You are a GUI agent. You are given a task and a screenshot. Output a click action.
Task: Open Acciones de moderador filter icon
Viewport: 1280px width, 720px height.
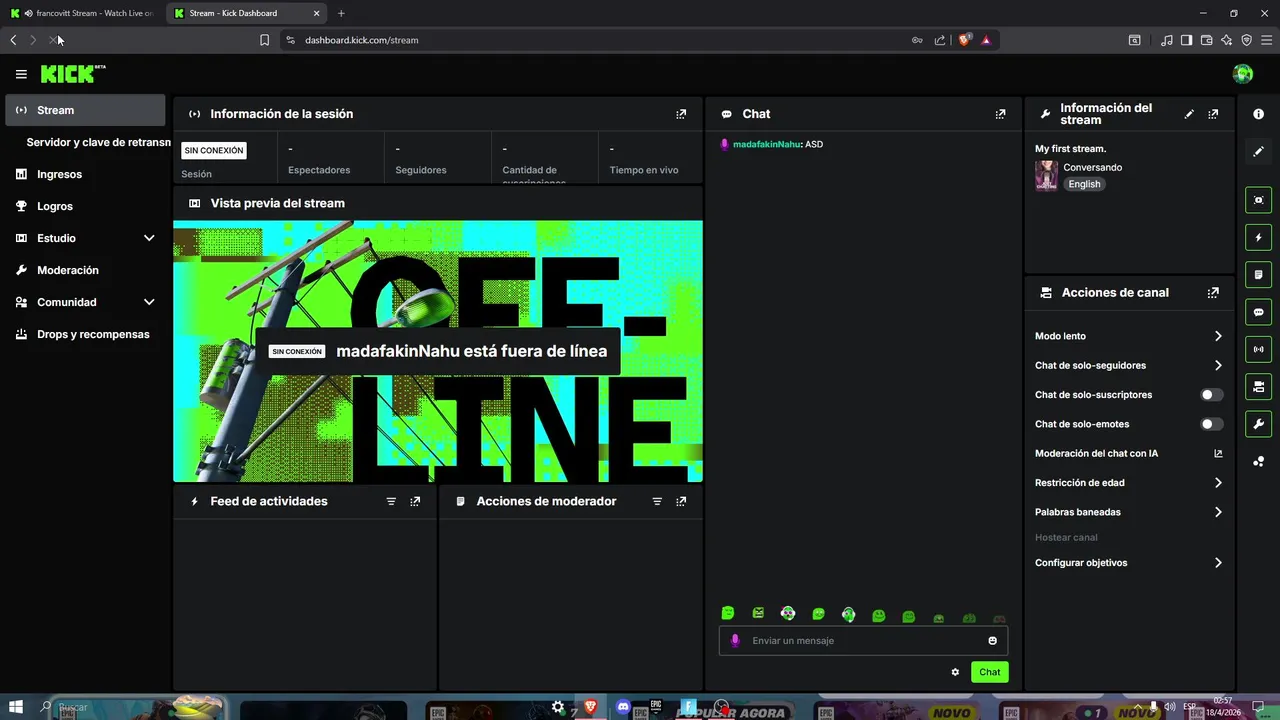click(x=657, y=501)
